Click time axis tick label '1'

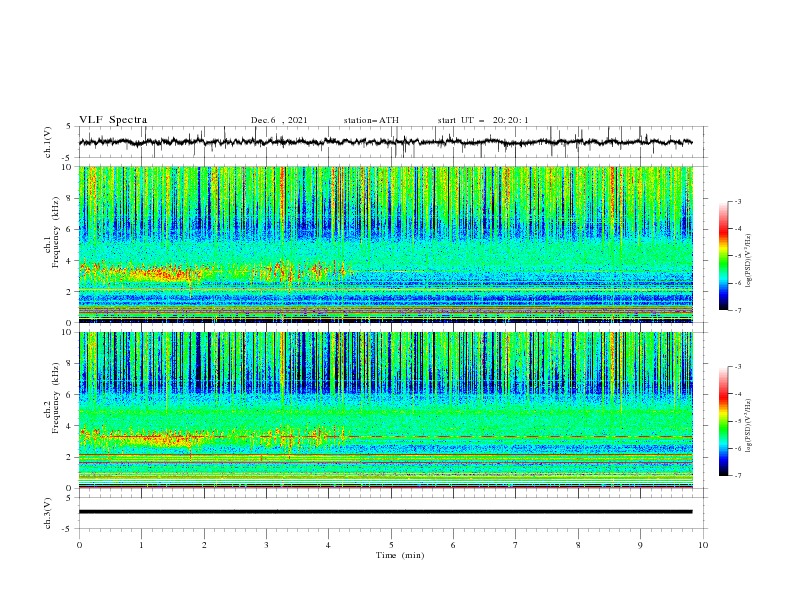pyautogui.click(x=141, y=545)
